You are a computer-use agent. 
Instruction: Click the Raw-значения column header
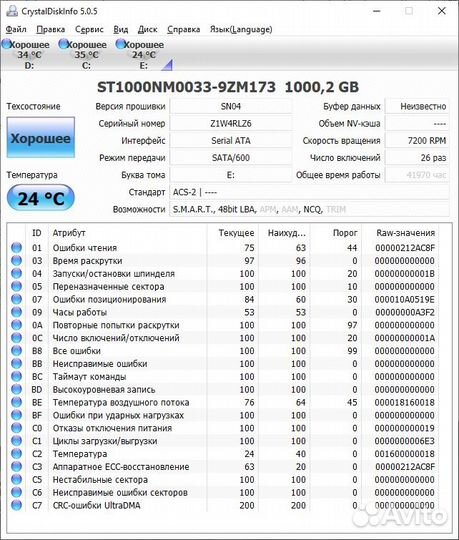coord(400,233)
